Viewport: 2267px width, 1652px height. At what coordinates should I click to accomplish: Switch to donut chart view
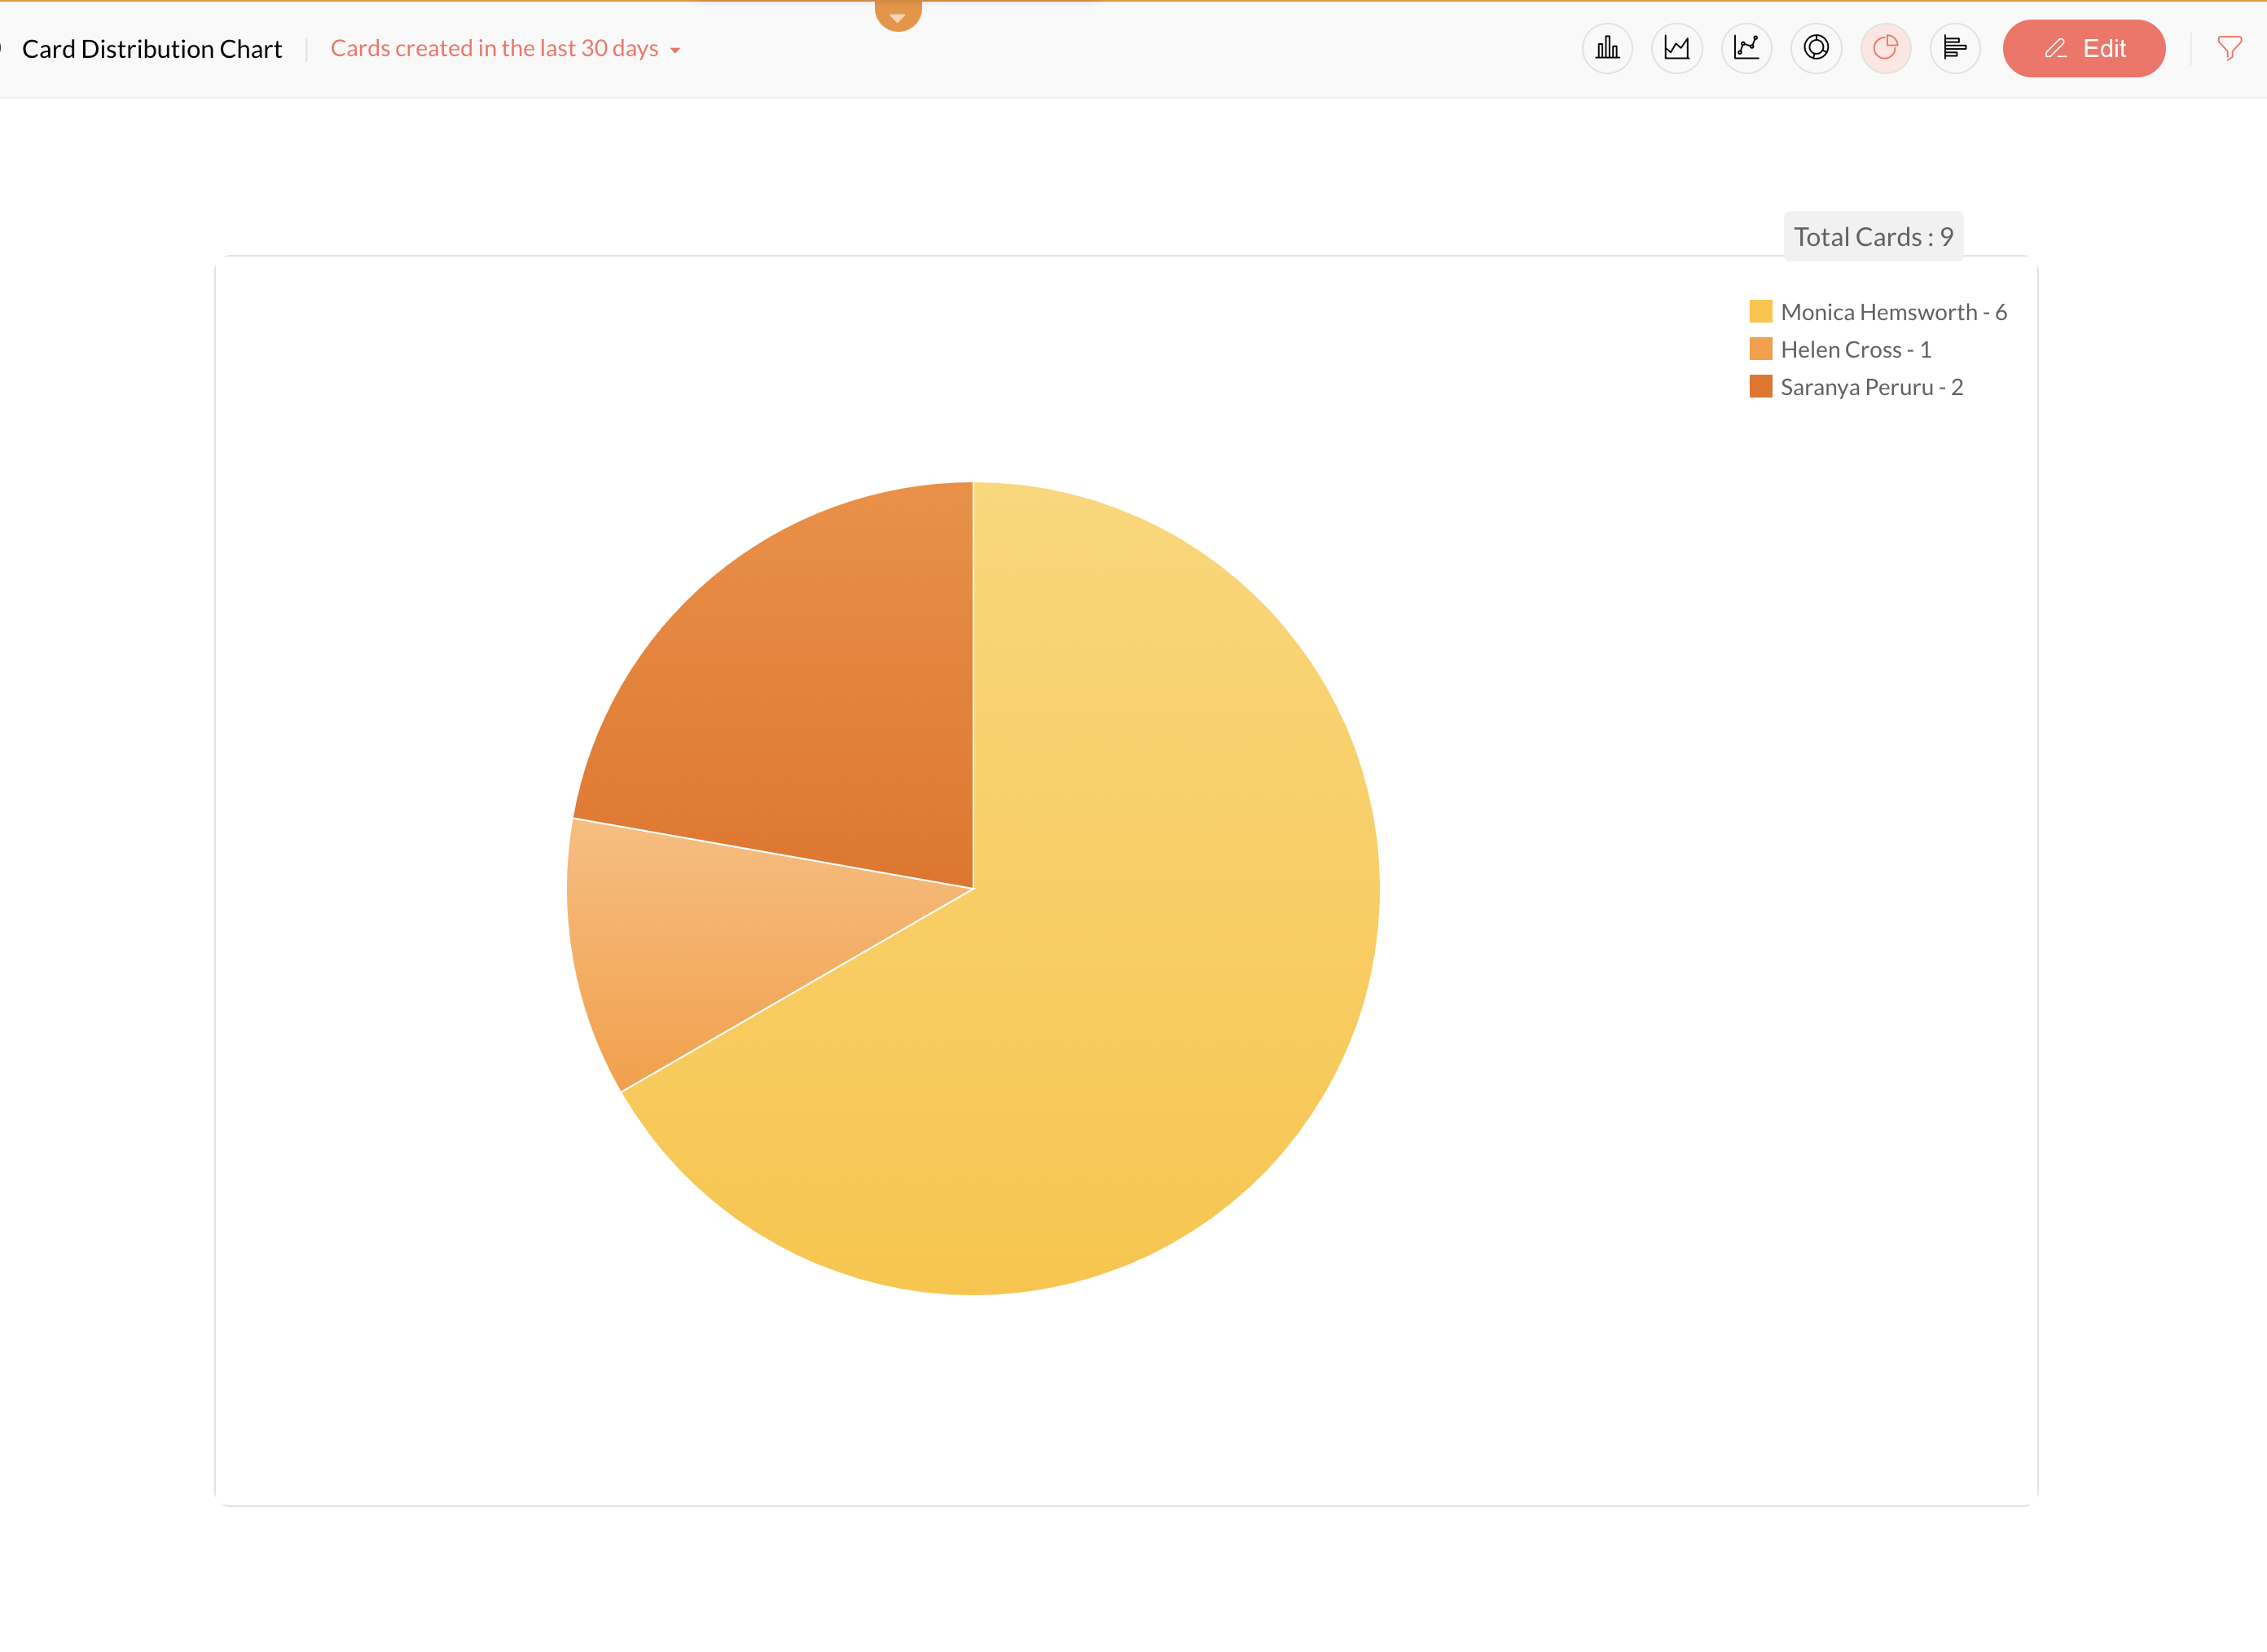coord(1816,48)
